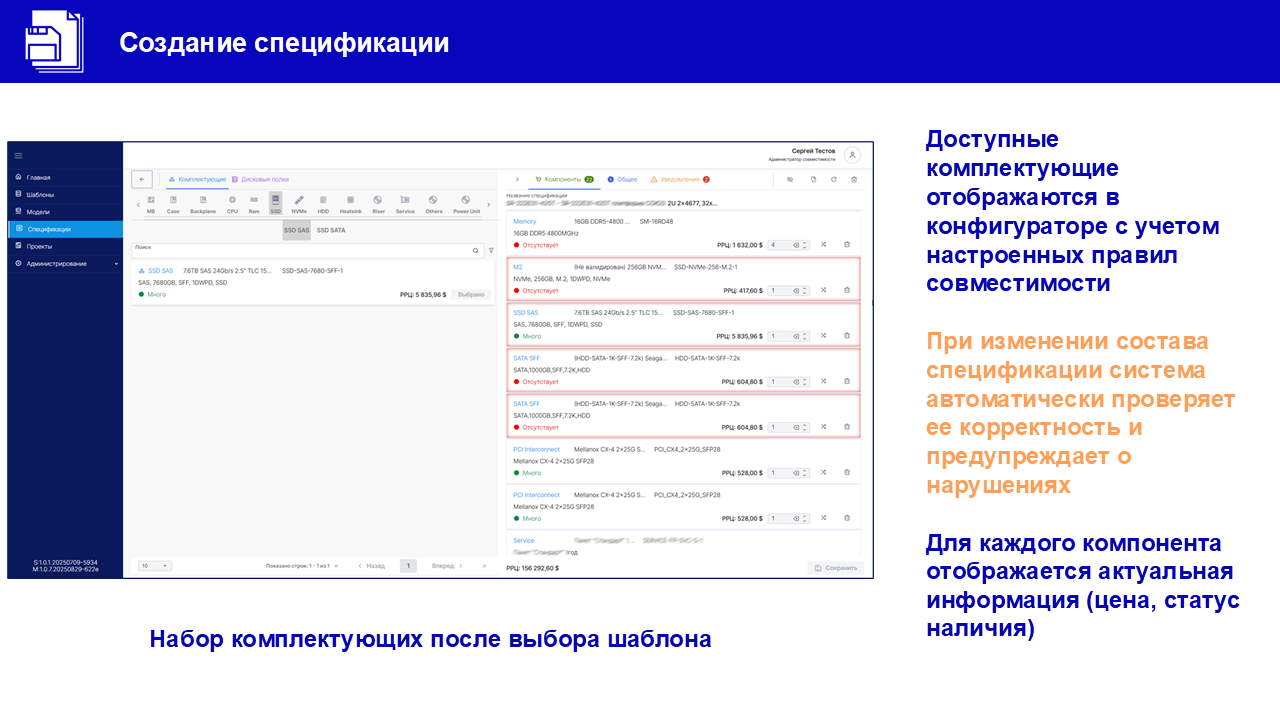Open the filter funnel next to search
Viewport: 1280px width, 720px height.
(x=490, y=250)
